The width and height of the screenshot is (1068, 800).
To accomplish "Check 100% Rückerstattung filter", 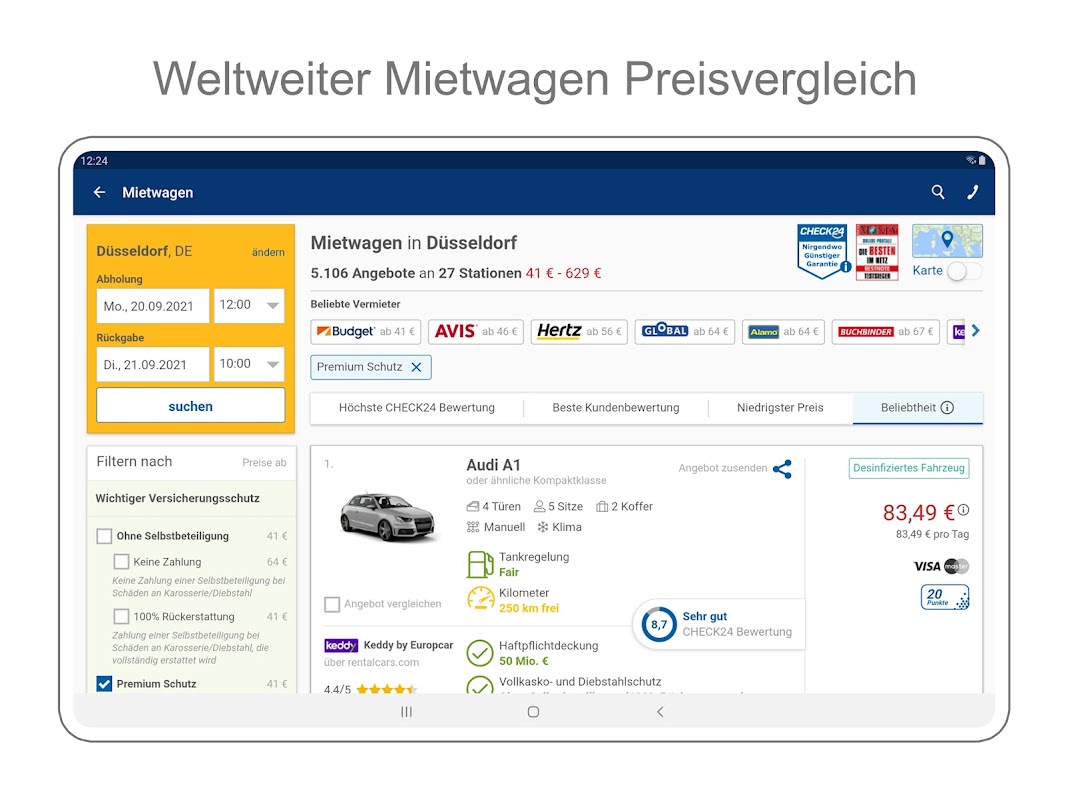I will [x=121, y=616].
